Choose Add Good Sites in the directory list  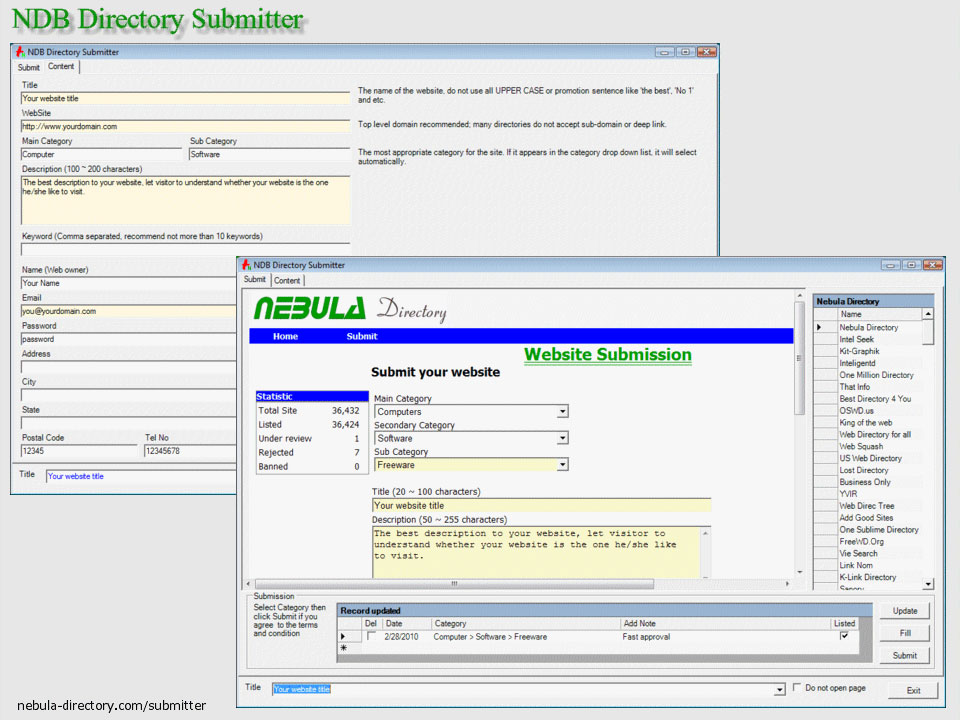(868, 518)
